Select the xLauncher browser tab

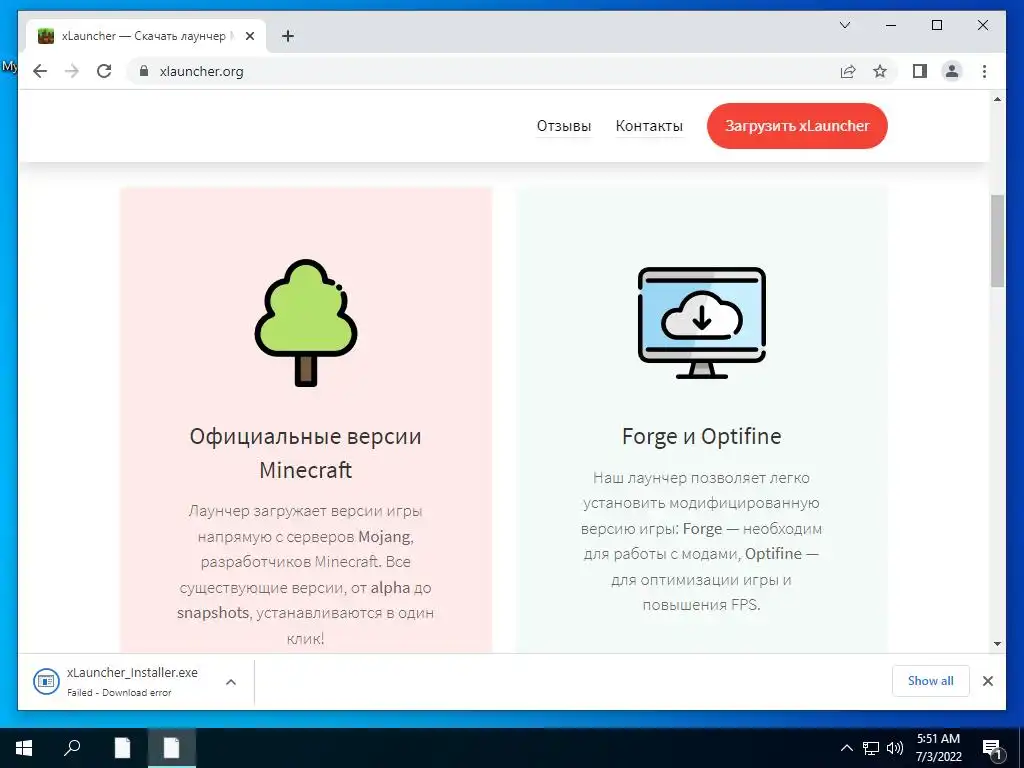pos(144,37)
